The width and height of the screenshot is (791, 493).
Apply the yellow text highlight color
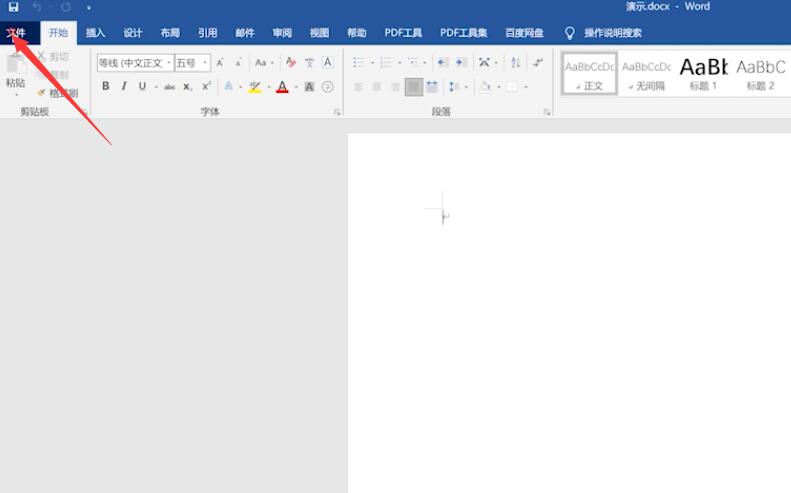(x=255, y=87)
